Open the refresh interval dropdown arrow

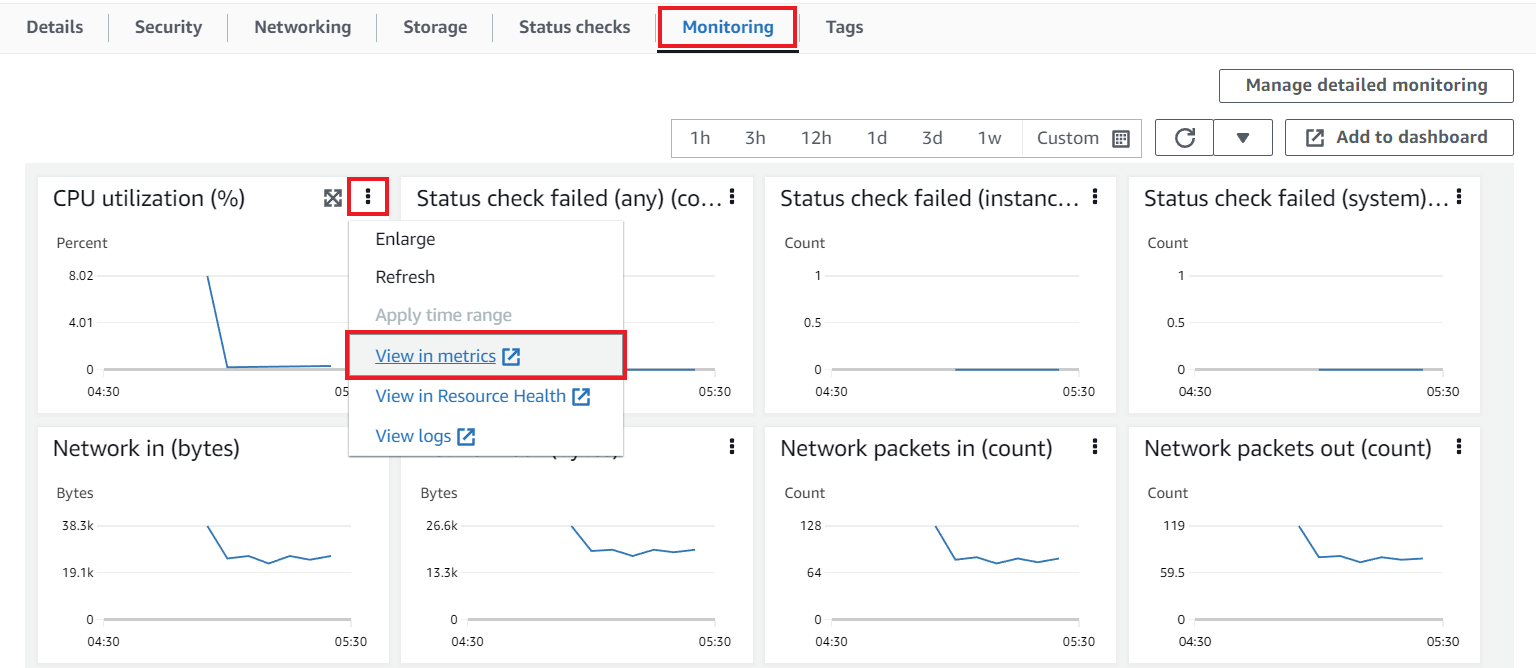tap(1243, 137)
